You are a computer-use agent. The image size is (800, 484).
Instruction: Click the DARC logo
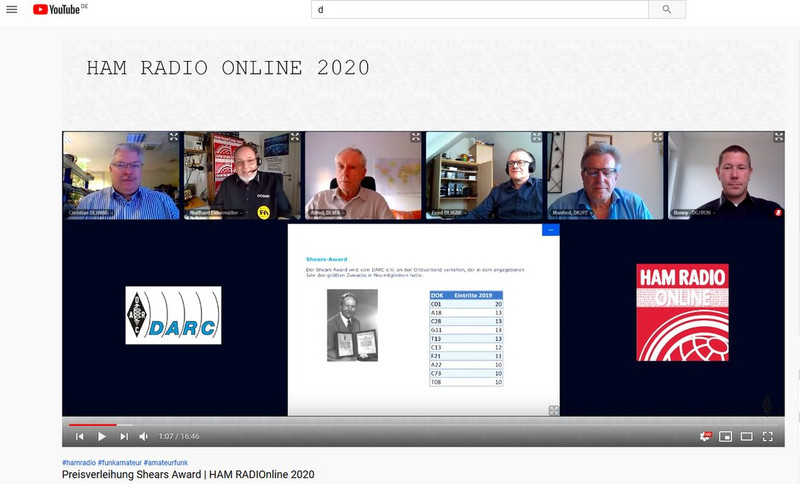(173, 315)
